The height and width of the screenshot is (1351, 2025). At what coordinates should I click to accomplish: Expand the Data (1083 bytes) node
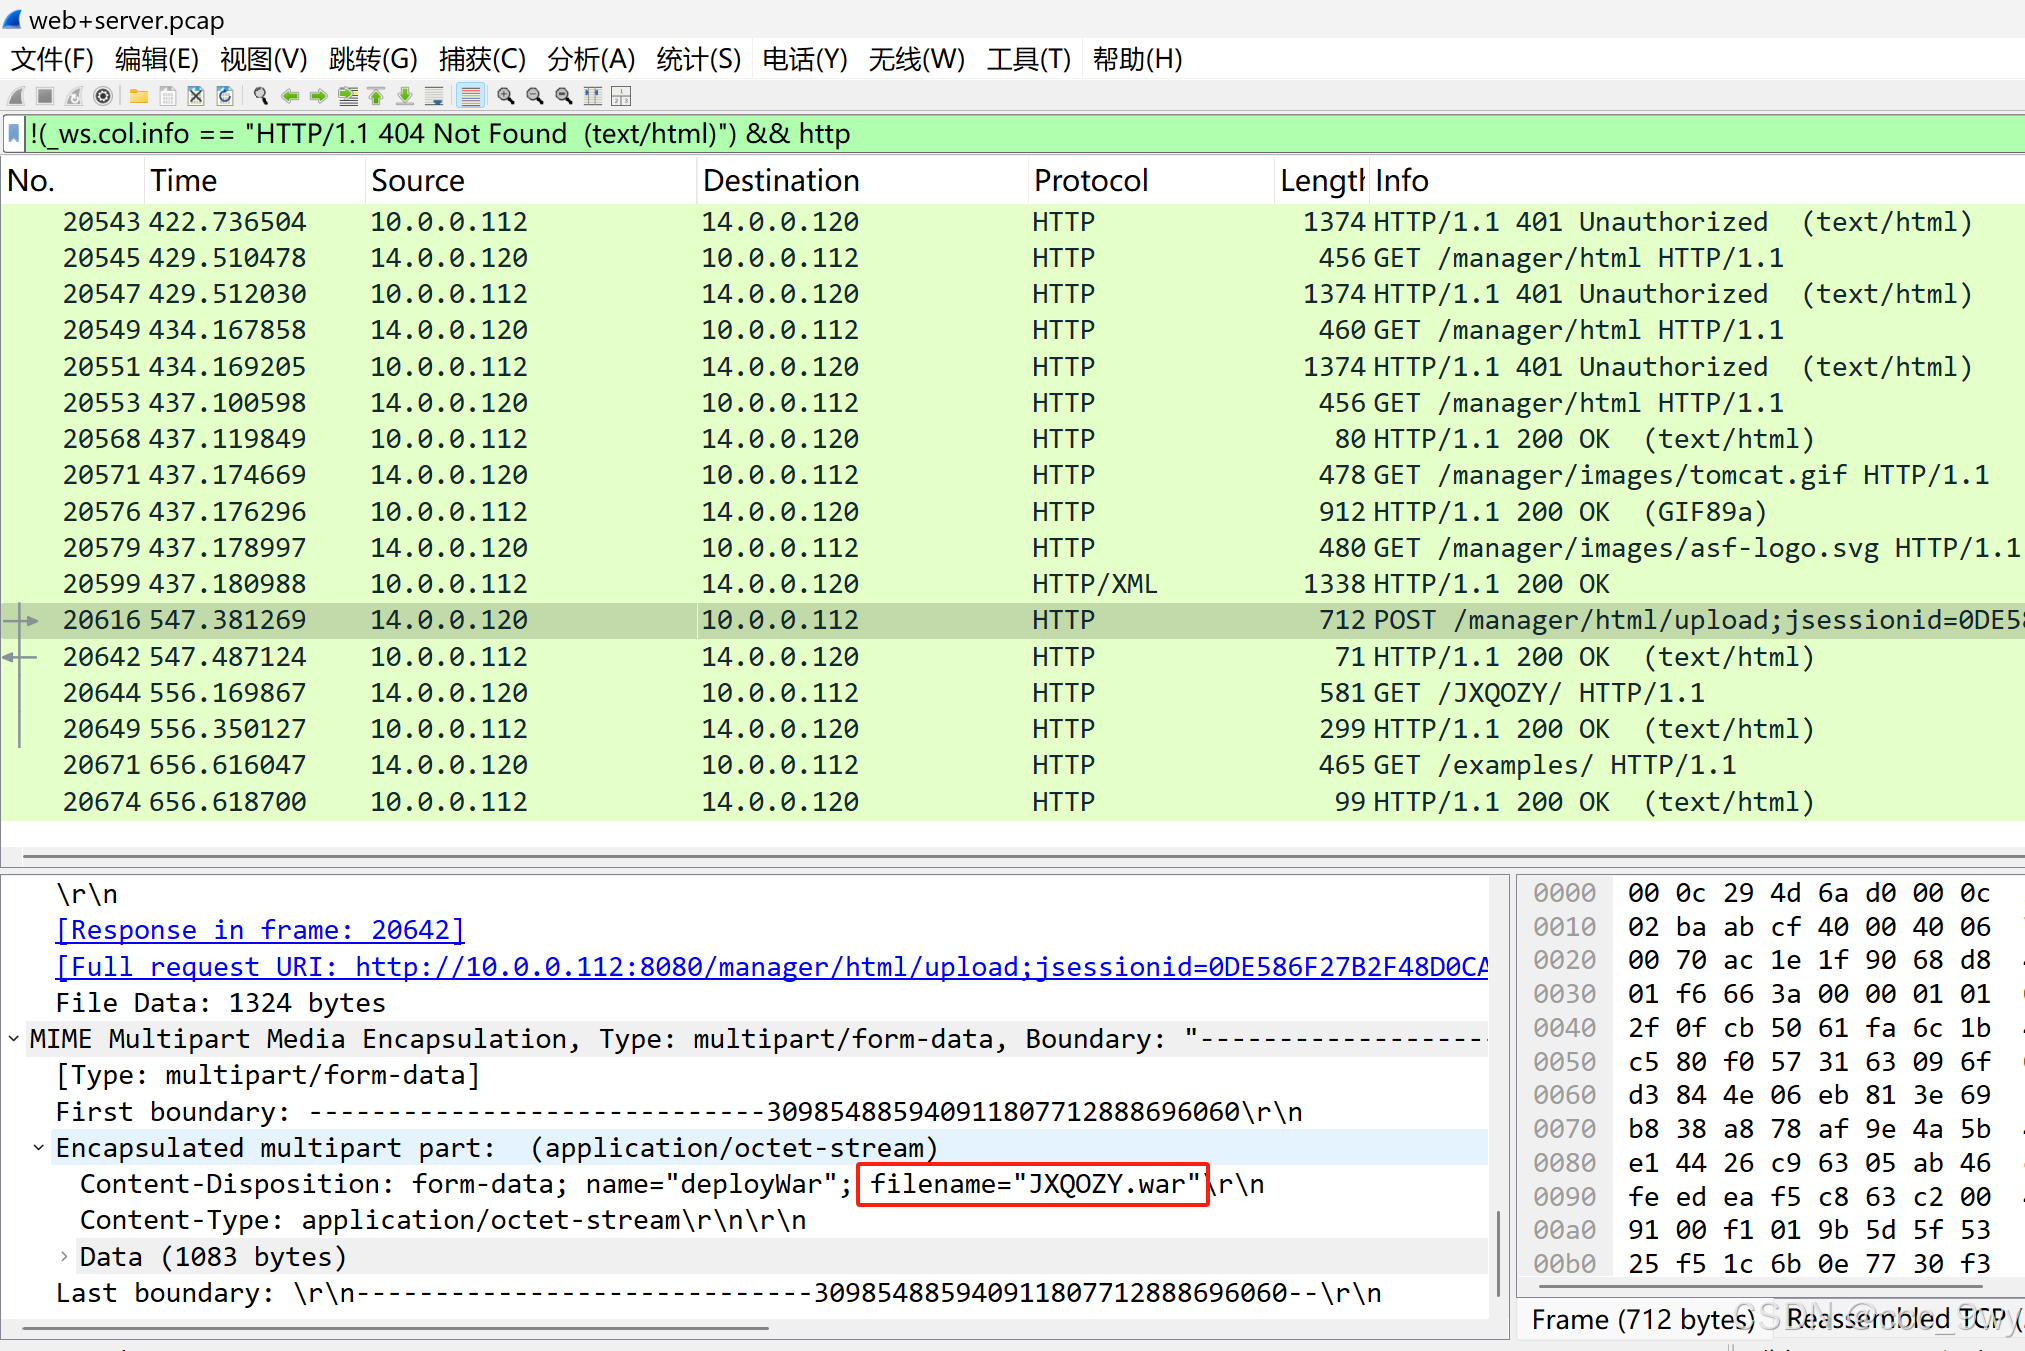[x=64, y=1257]
